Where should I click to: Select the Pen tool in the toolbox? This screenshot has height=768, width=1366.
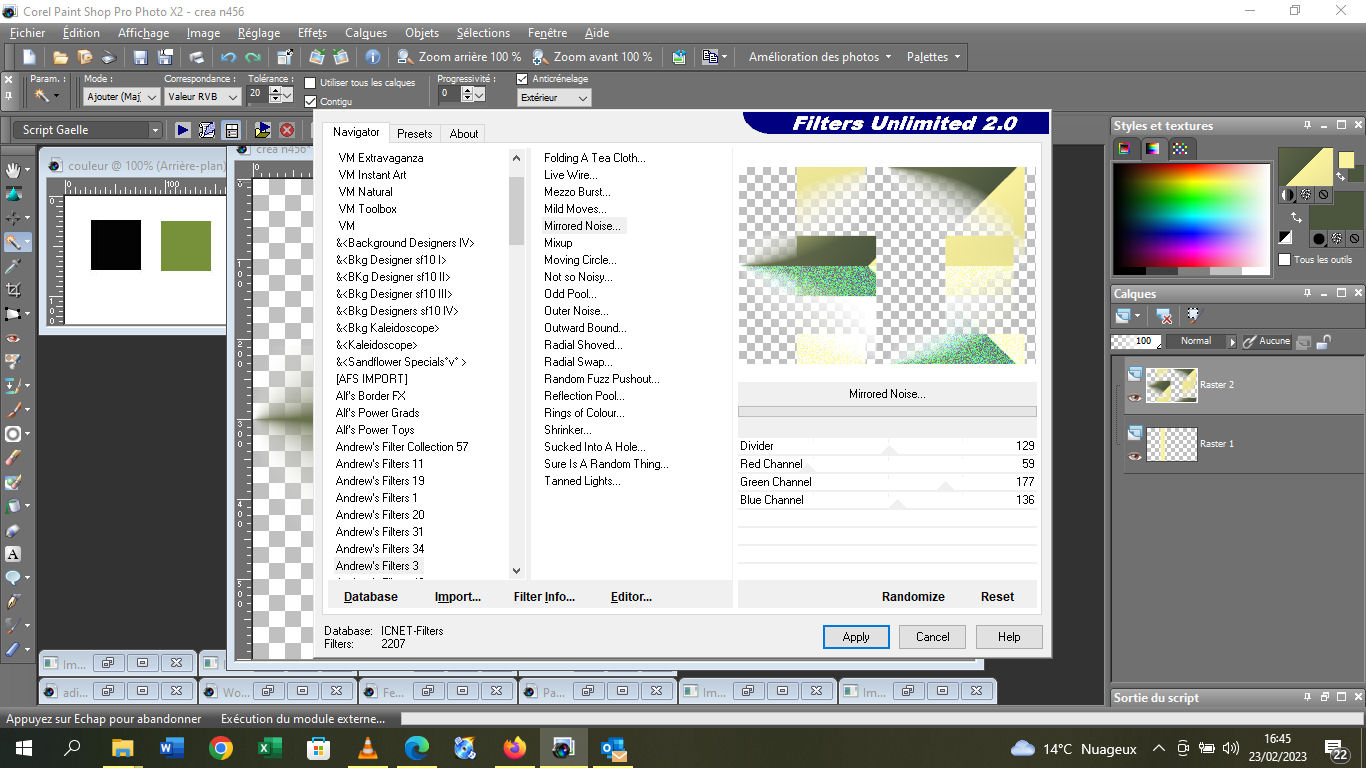pos(13,602)
